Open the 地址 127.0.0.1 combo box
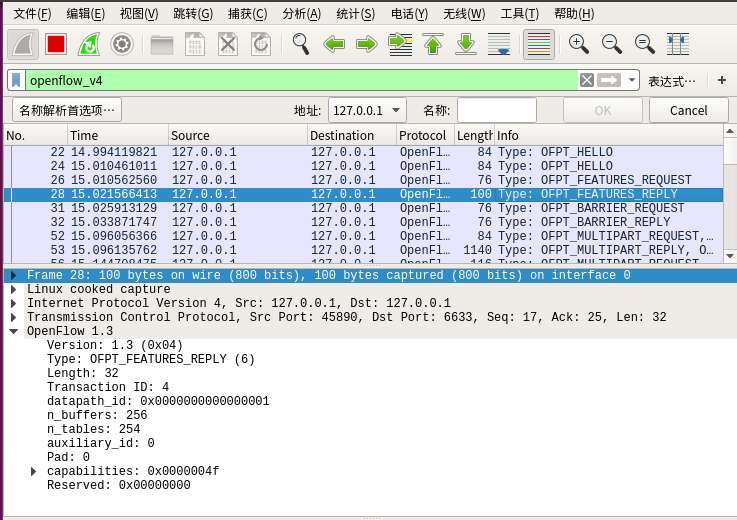The image size is (737, 520). (367, 110)
